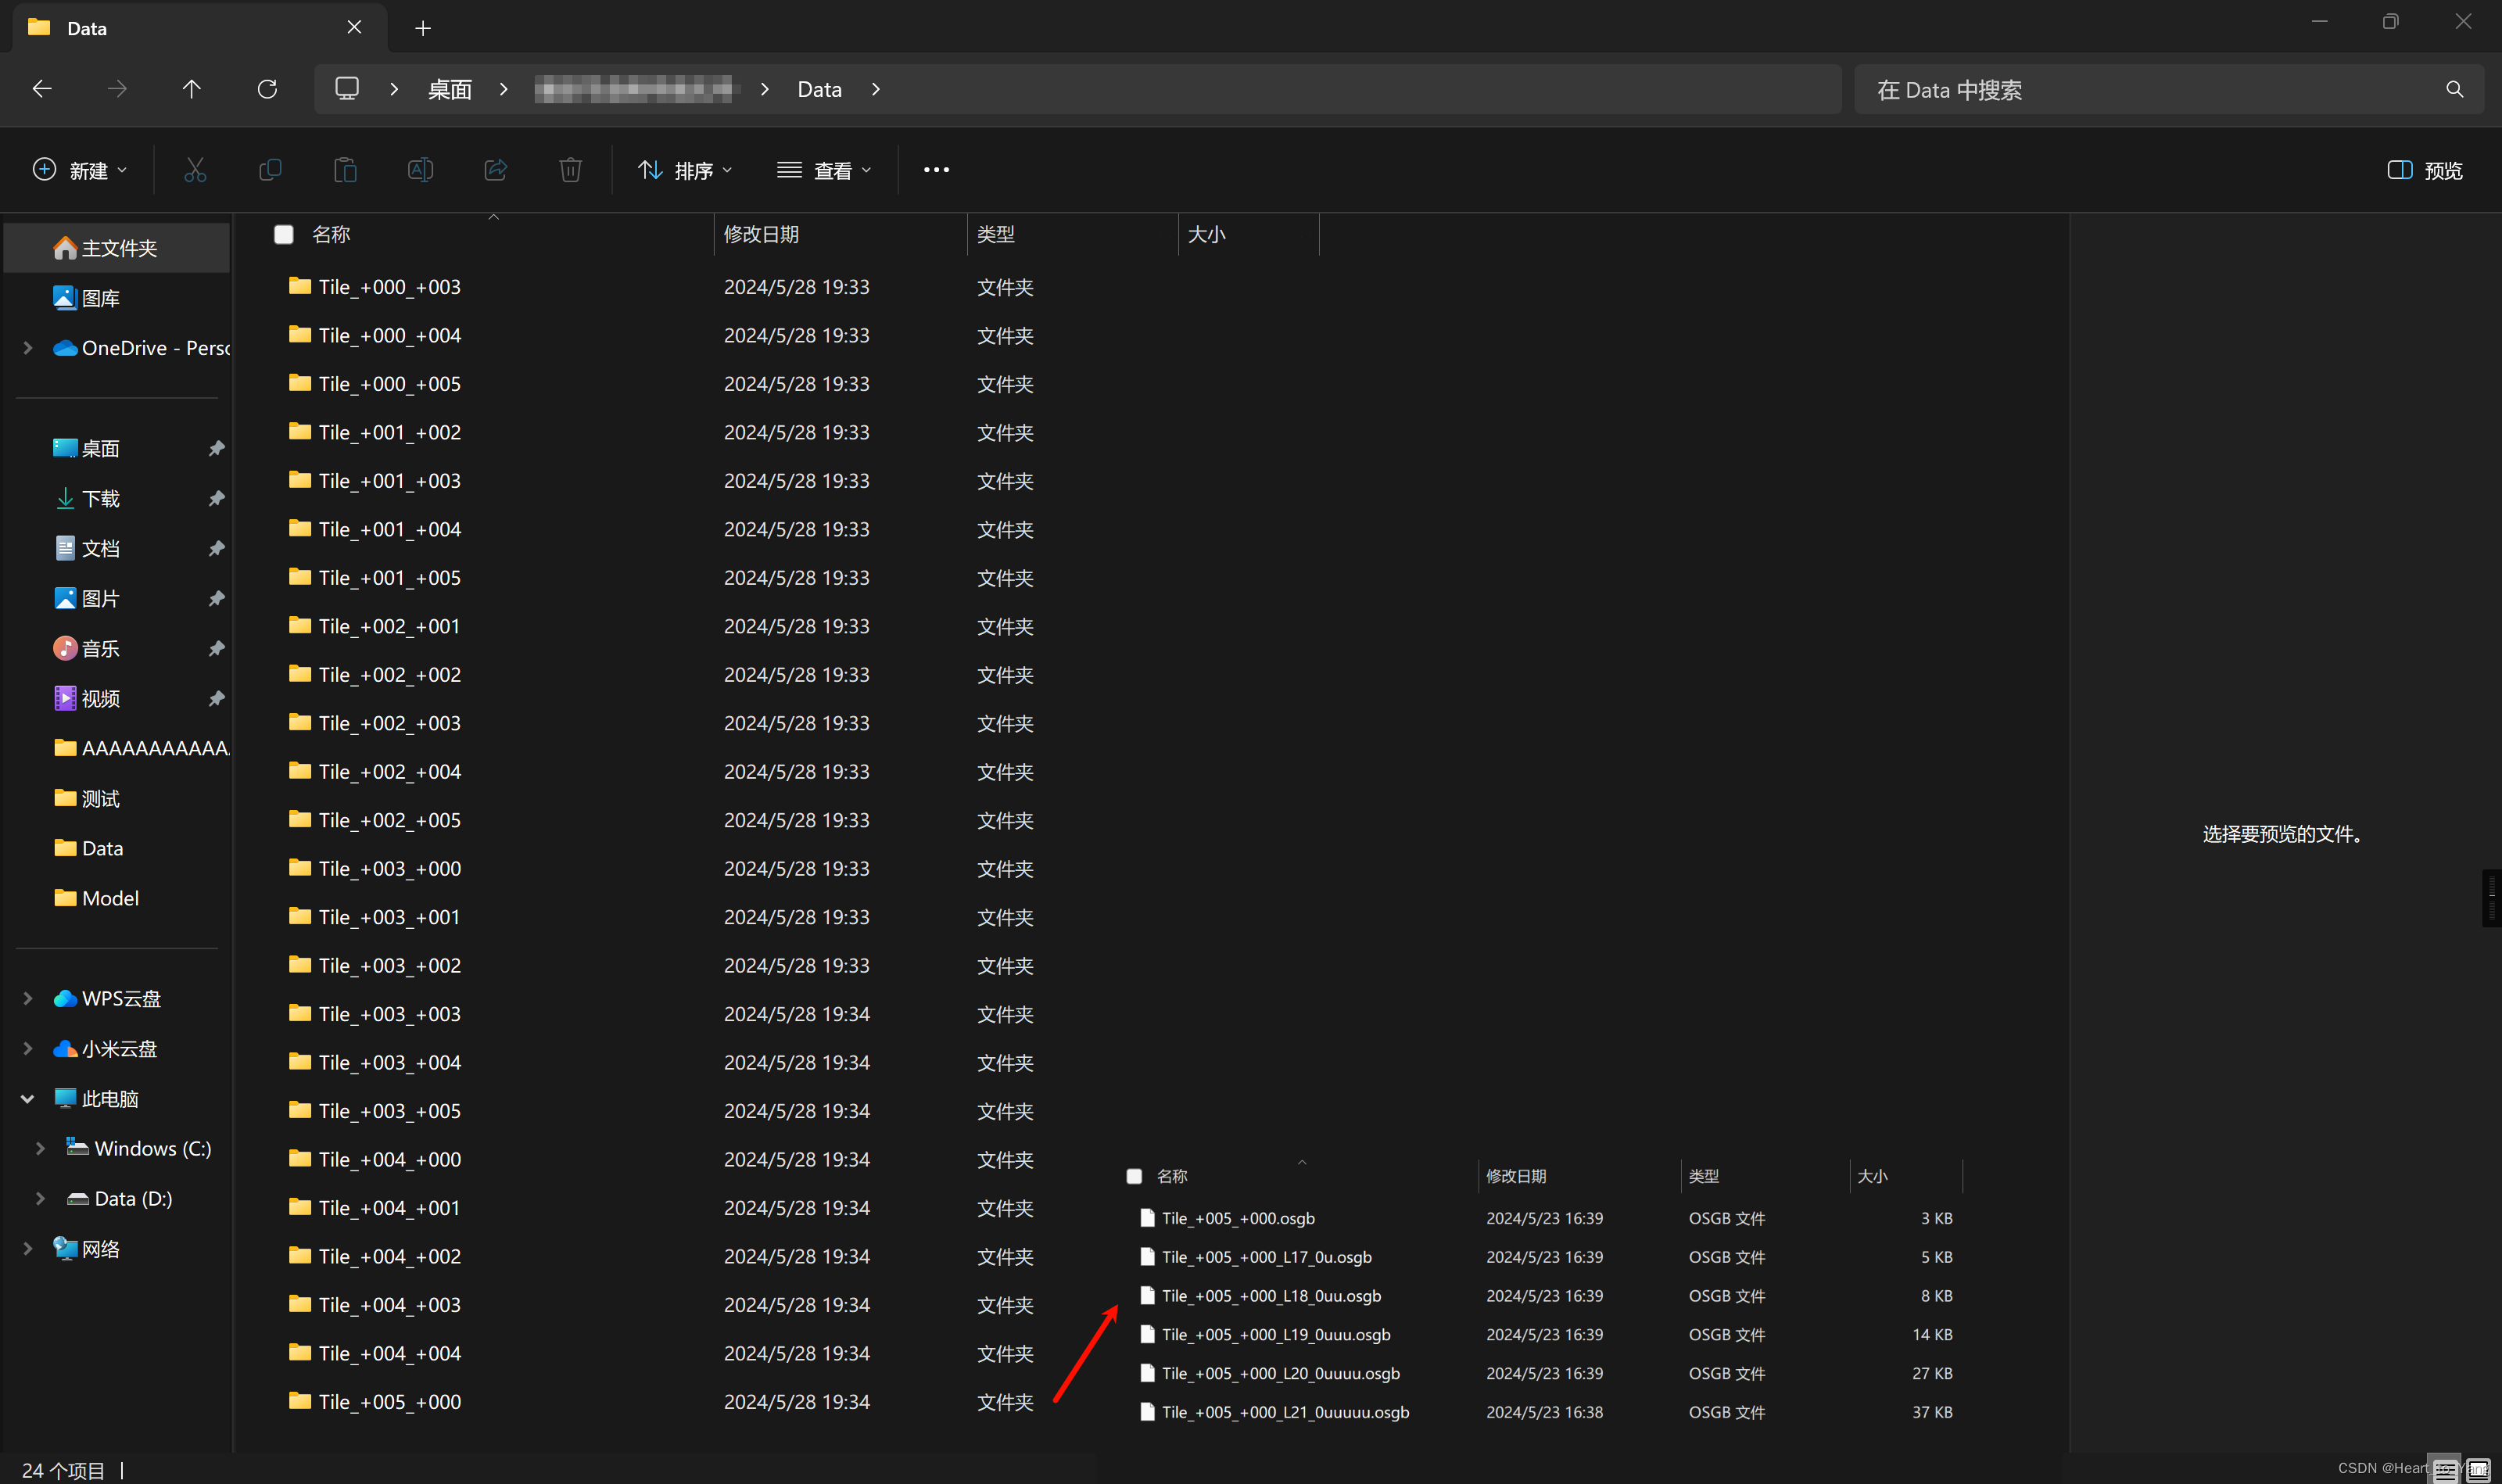Click the Share icon in the toolbar
The height and width of the screenshot is (1484, 2502).
495,170
